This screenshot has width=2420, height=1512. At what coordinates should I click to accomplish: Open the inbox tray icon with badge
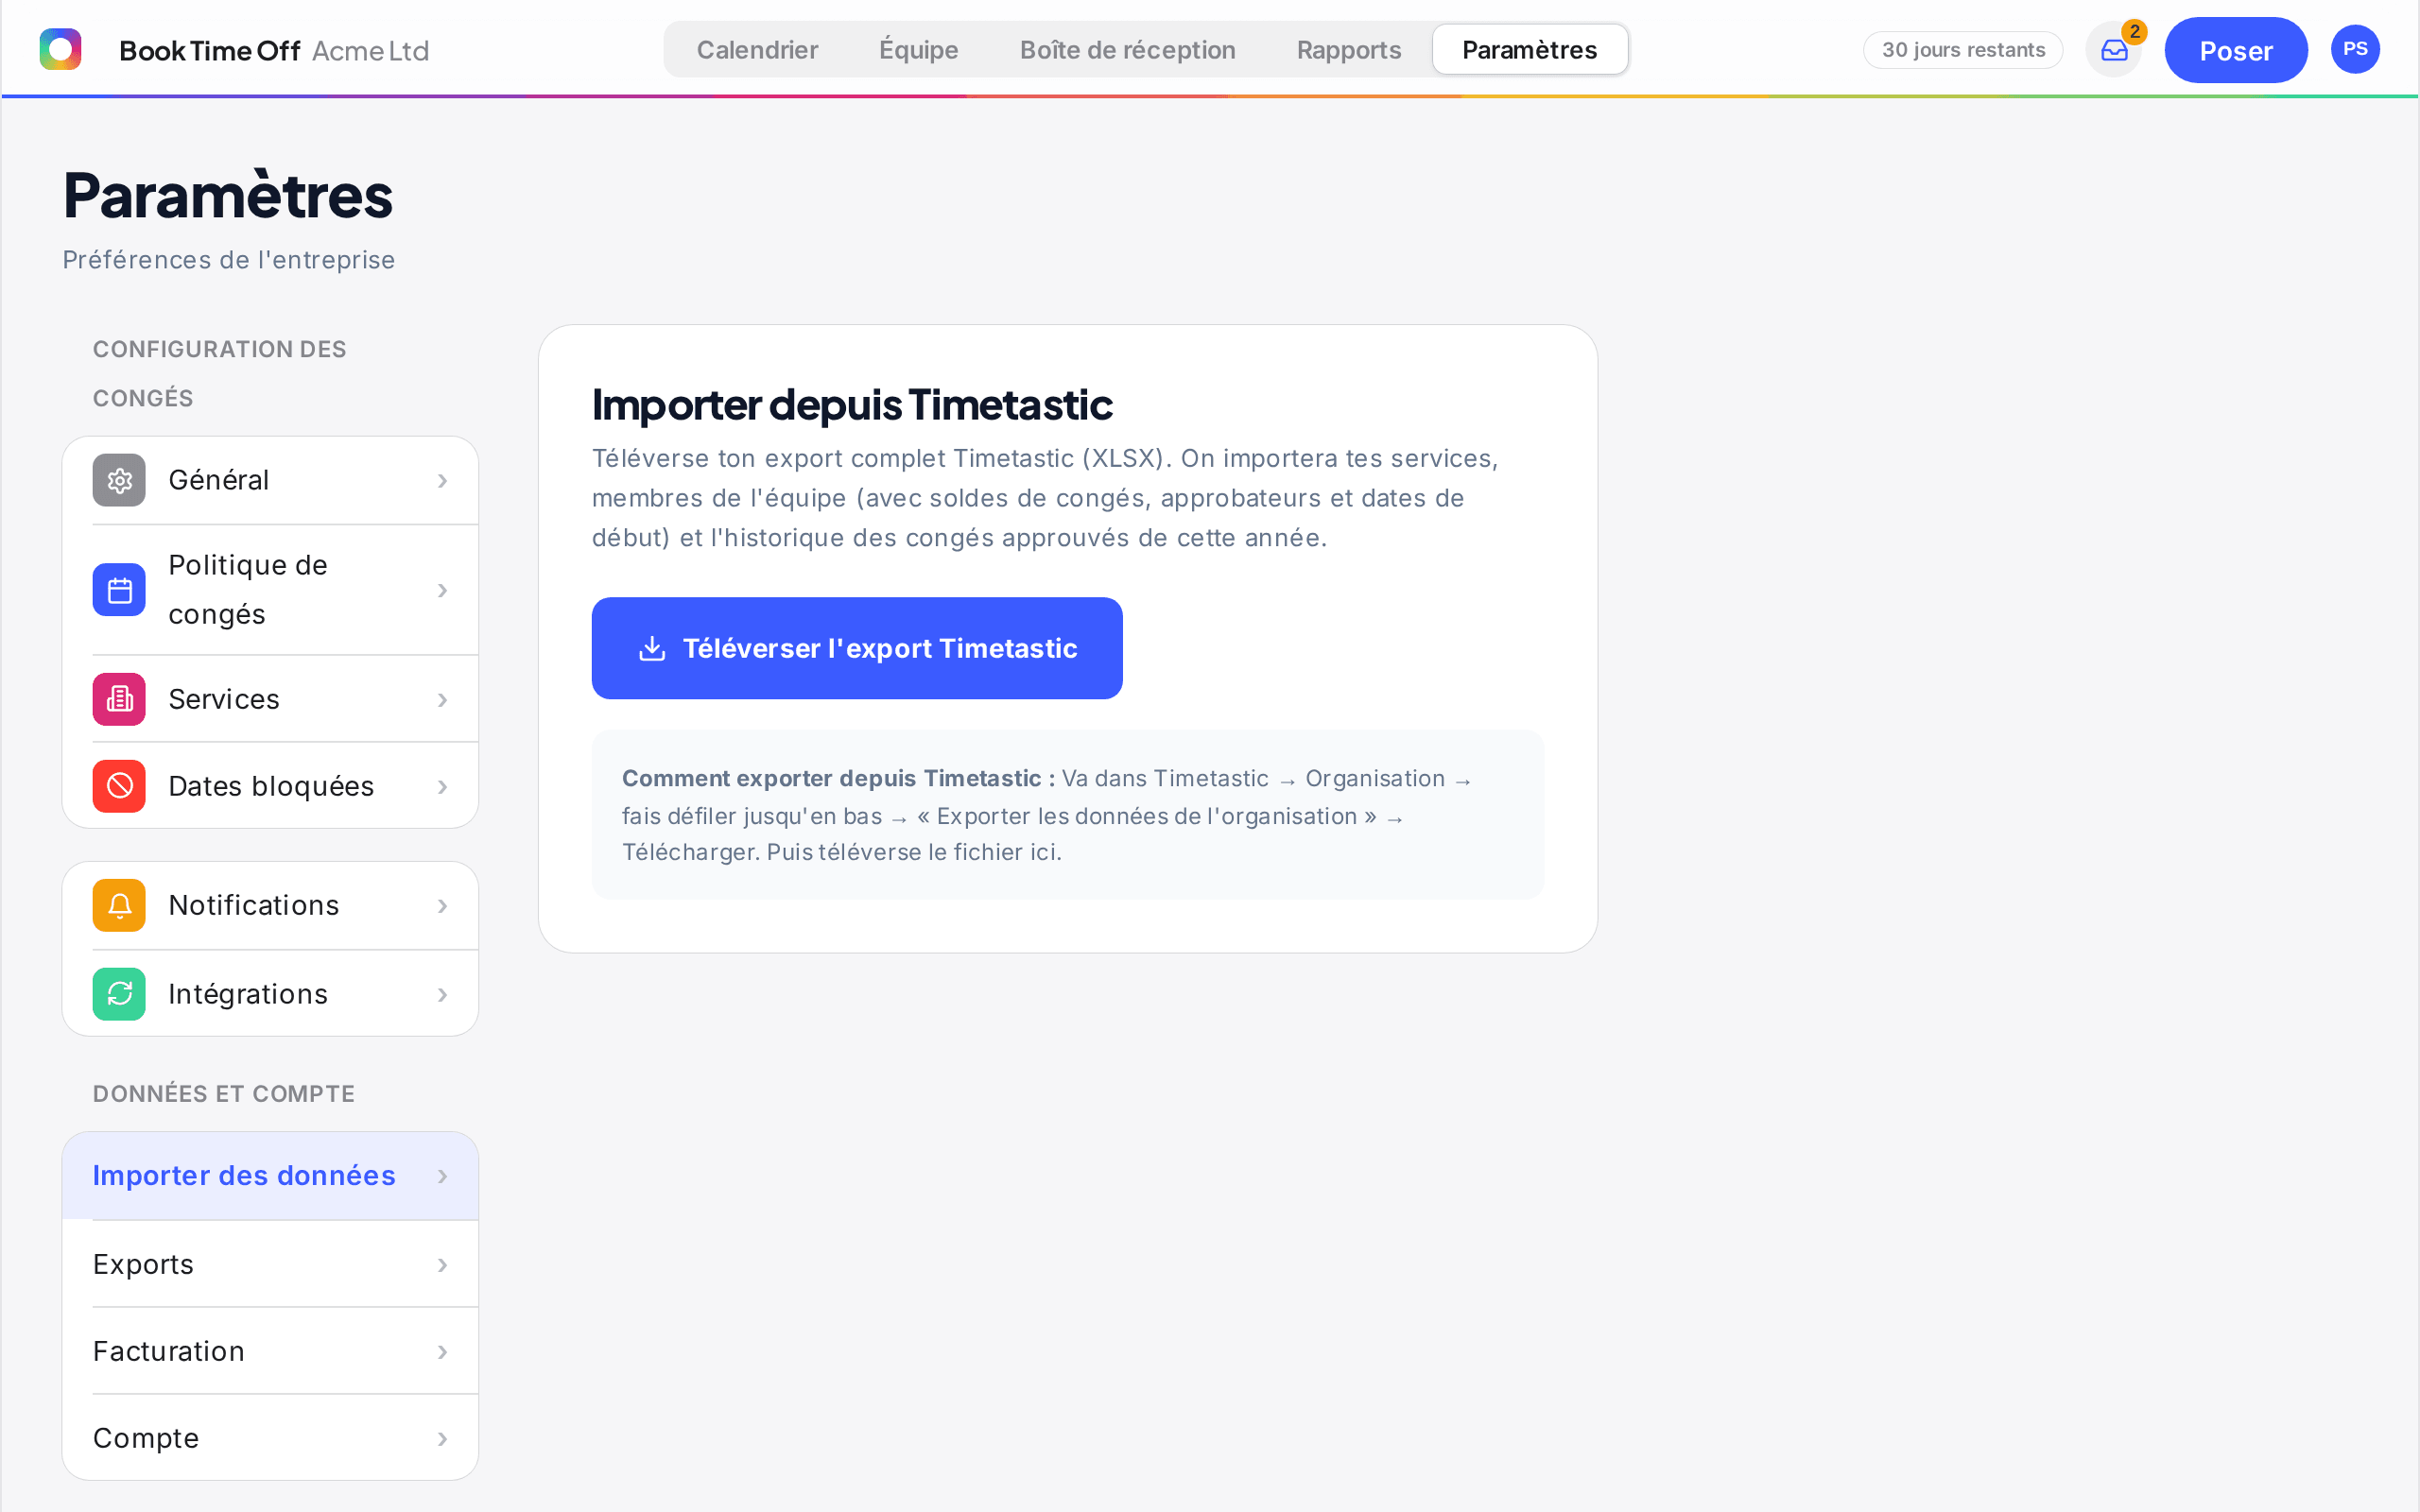[2114, 50]
